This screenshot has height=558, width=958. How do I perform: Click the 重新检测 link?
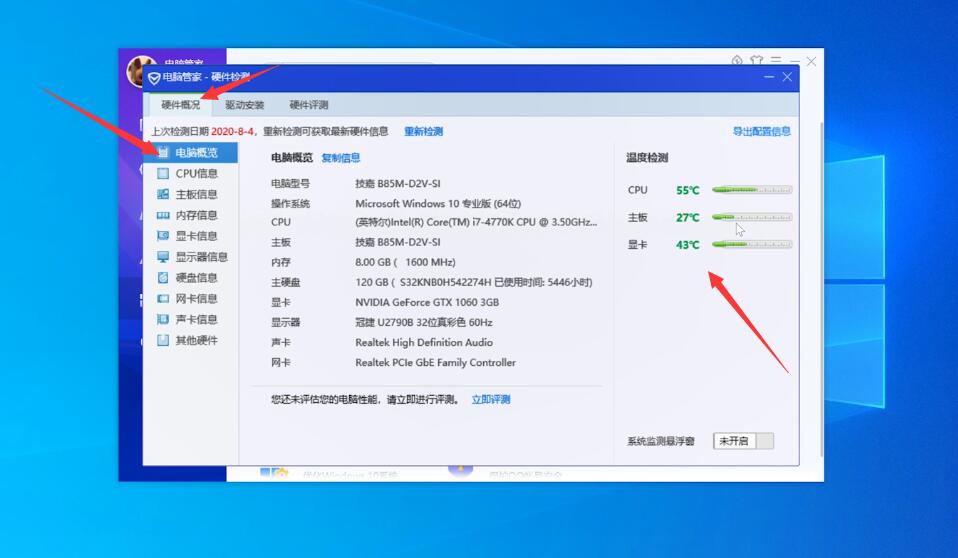tap(423, 131)
